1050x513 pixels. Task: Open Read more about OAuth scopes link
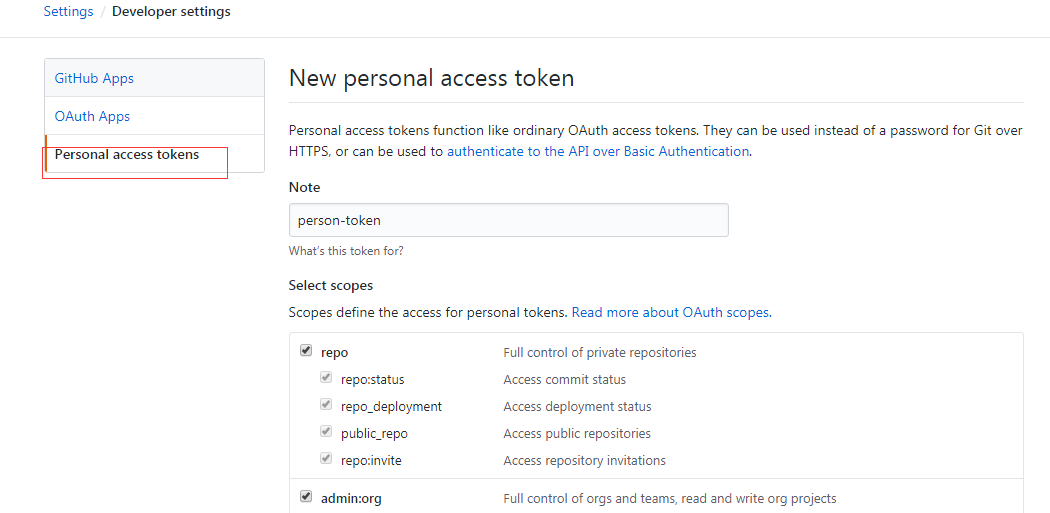pyautogui.click(x=672, y=312)
